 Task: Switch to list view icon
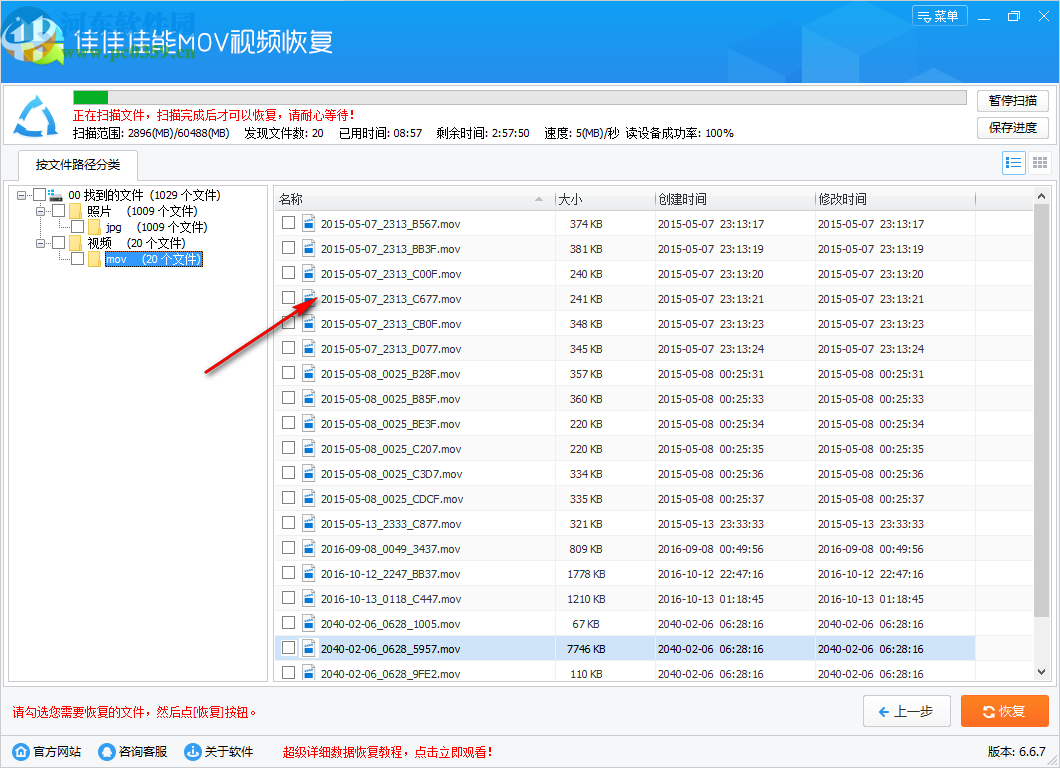[1013, 163]
